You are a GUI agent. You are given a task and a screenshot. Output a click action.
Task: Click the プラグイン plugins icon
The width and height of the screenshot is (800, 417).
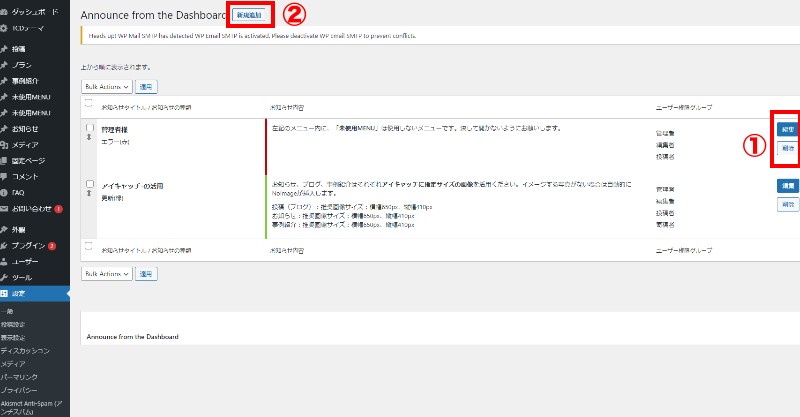[6, 245]
